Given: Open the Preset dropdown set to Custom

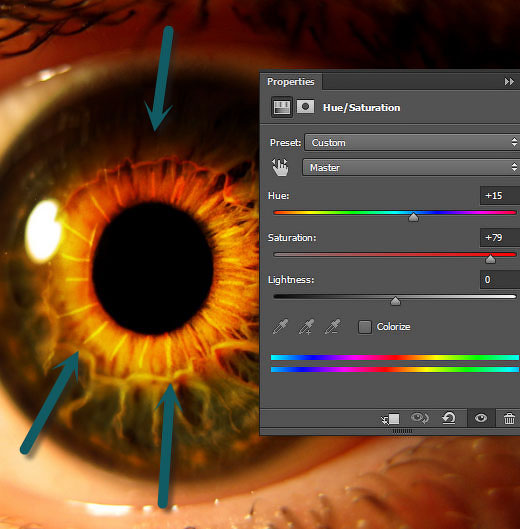Looking at the screenshot, I should 412,143.
